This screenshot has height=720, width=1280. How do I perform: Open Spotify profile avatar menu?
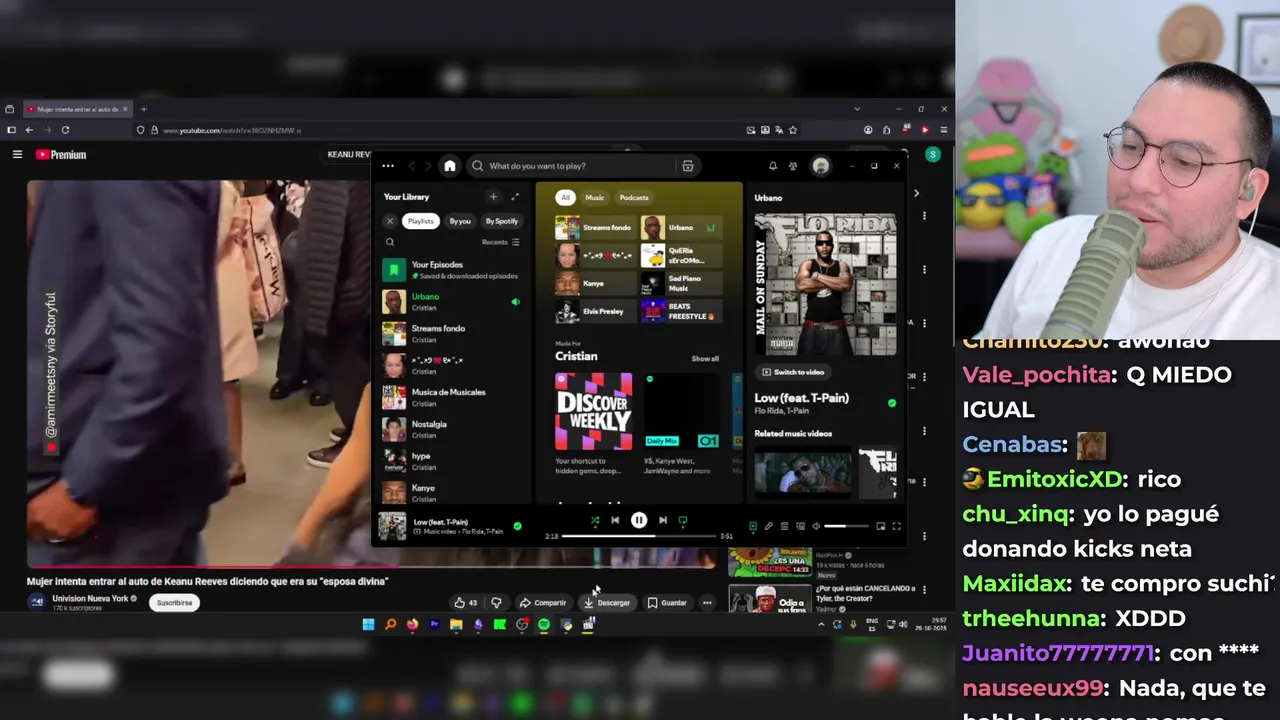coord(821,166)
